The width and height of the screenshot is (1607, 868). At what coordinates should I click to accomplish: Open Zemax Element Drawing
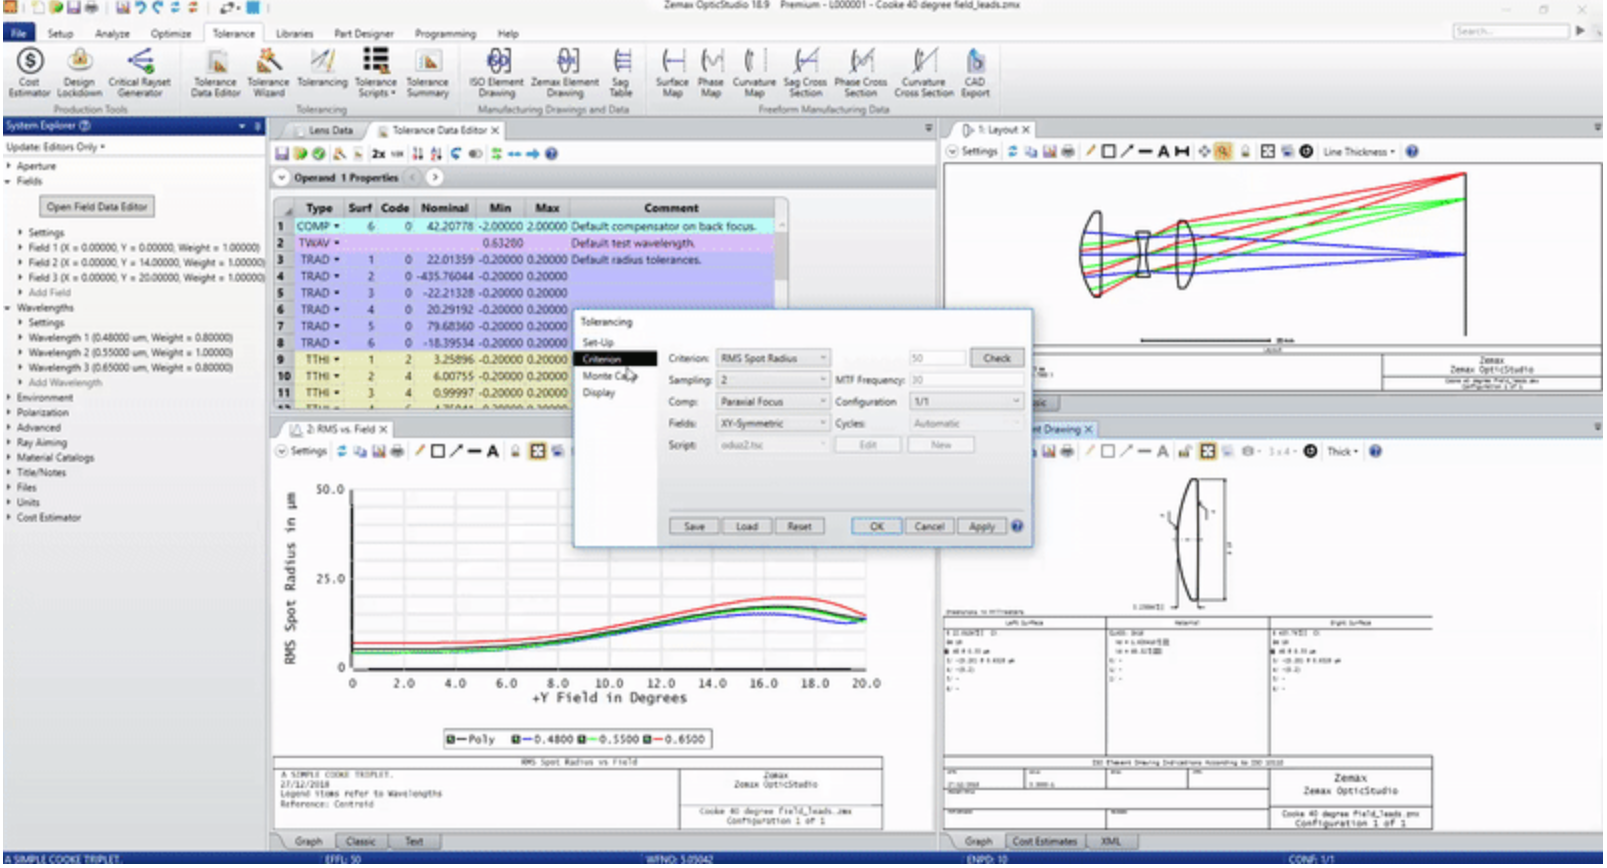(x=565, y=72)
